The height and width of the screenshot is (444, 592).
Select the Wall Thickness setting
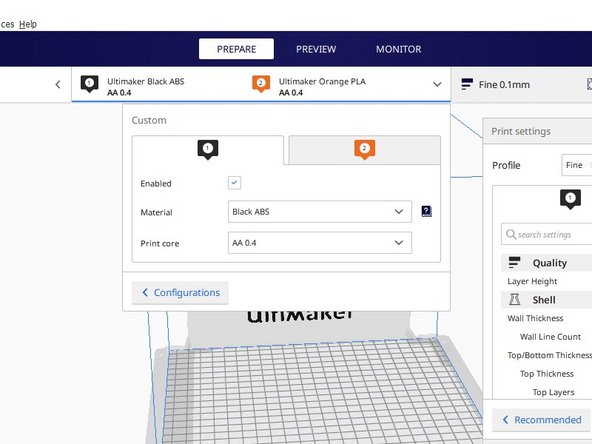click(535, 318)
